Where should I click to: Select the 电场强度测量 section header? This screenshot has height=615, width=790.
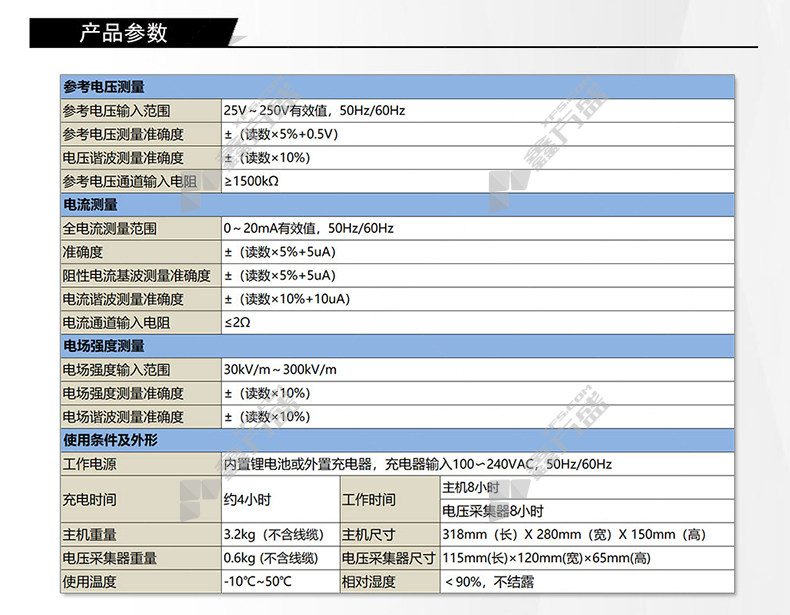click(104, 346)
